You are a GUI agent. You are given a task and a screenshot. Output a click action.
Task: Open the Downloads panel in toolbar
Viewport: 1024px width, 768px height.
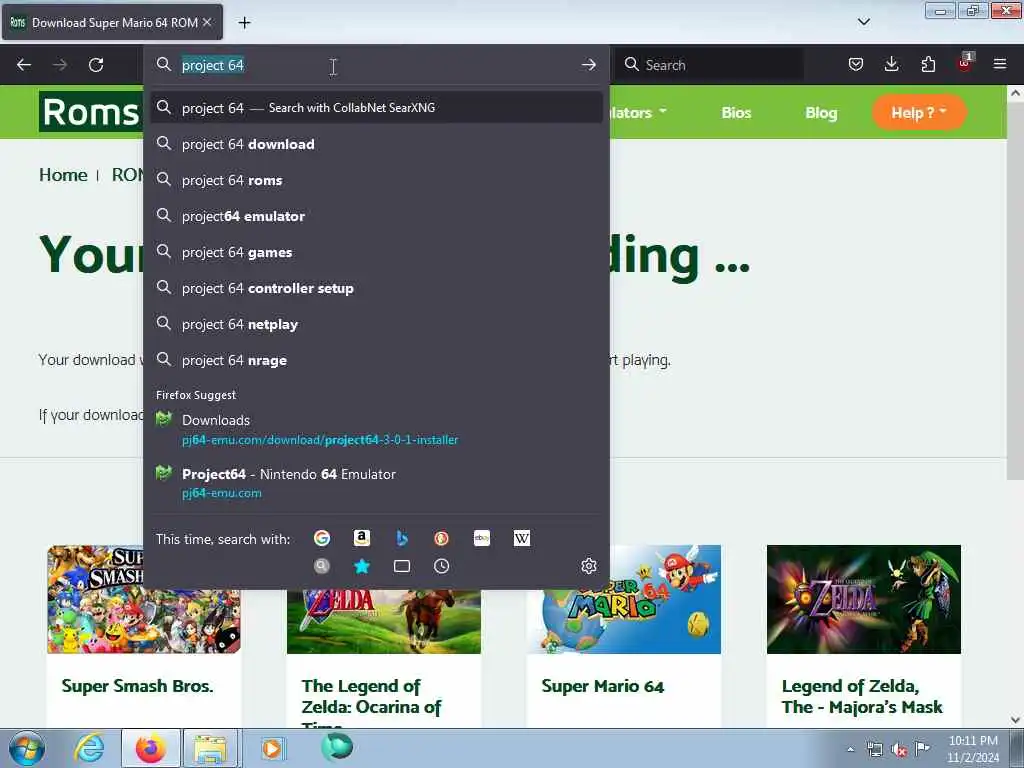[891, 64]
